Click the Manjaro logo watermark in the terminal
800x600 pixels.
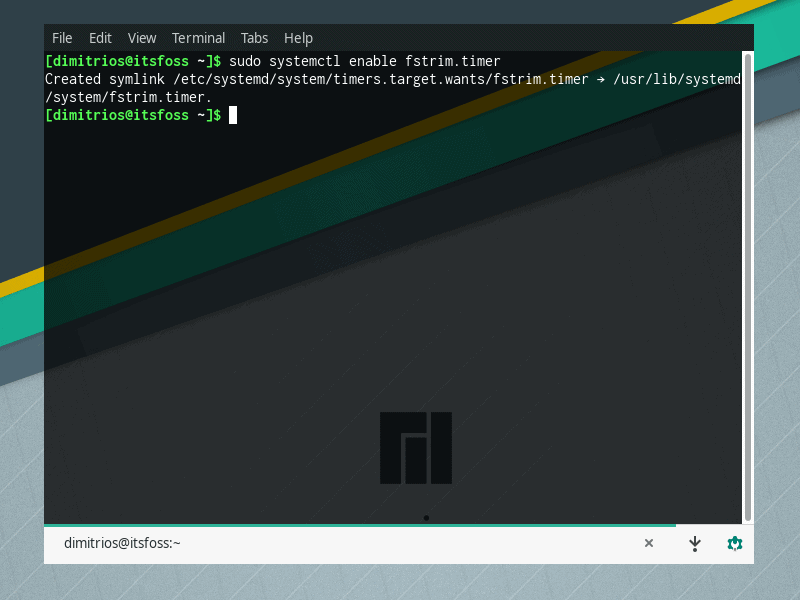point(415,447)
